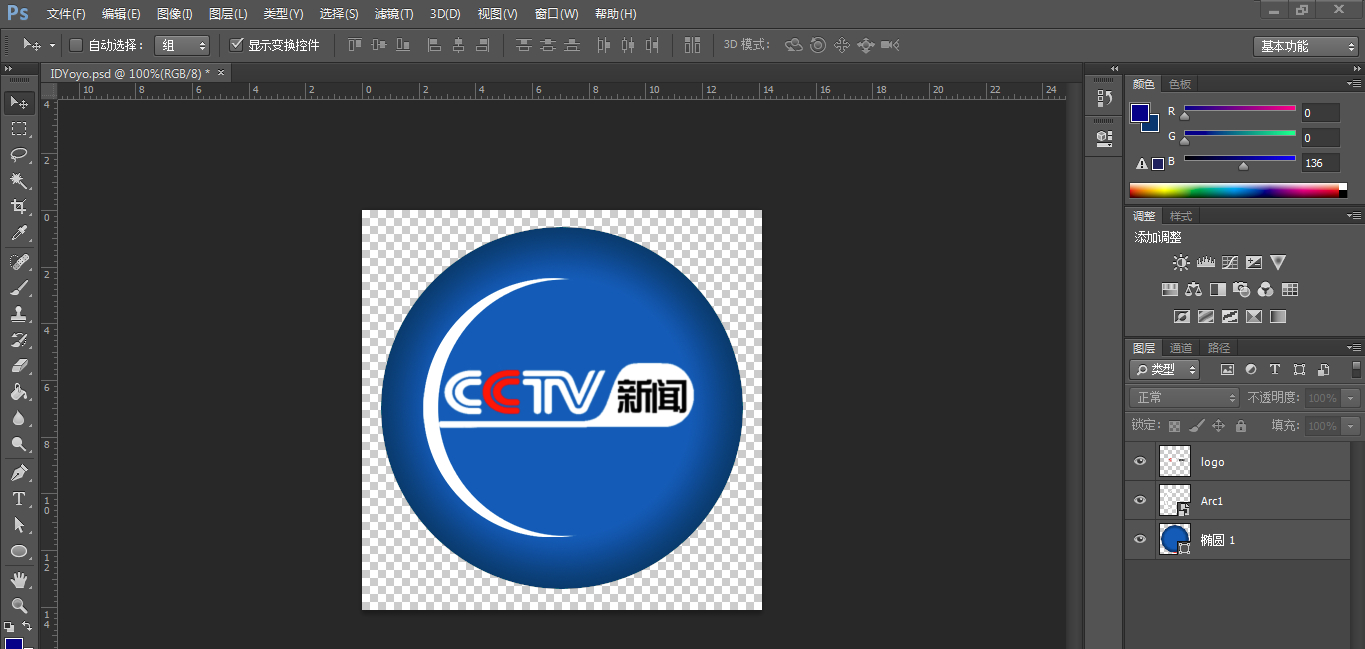Select the Path Selection tool

[x=19, y=525]
